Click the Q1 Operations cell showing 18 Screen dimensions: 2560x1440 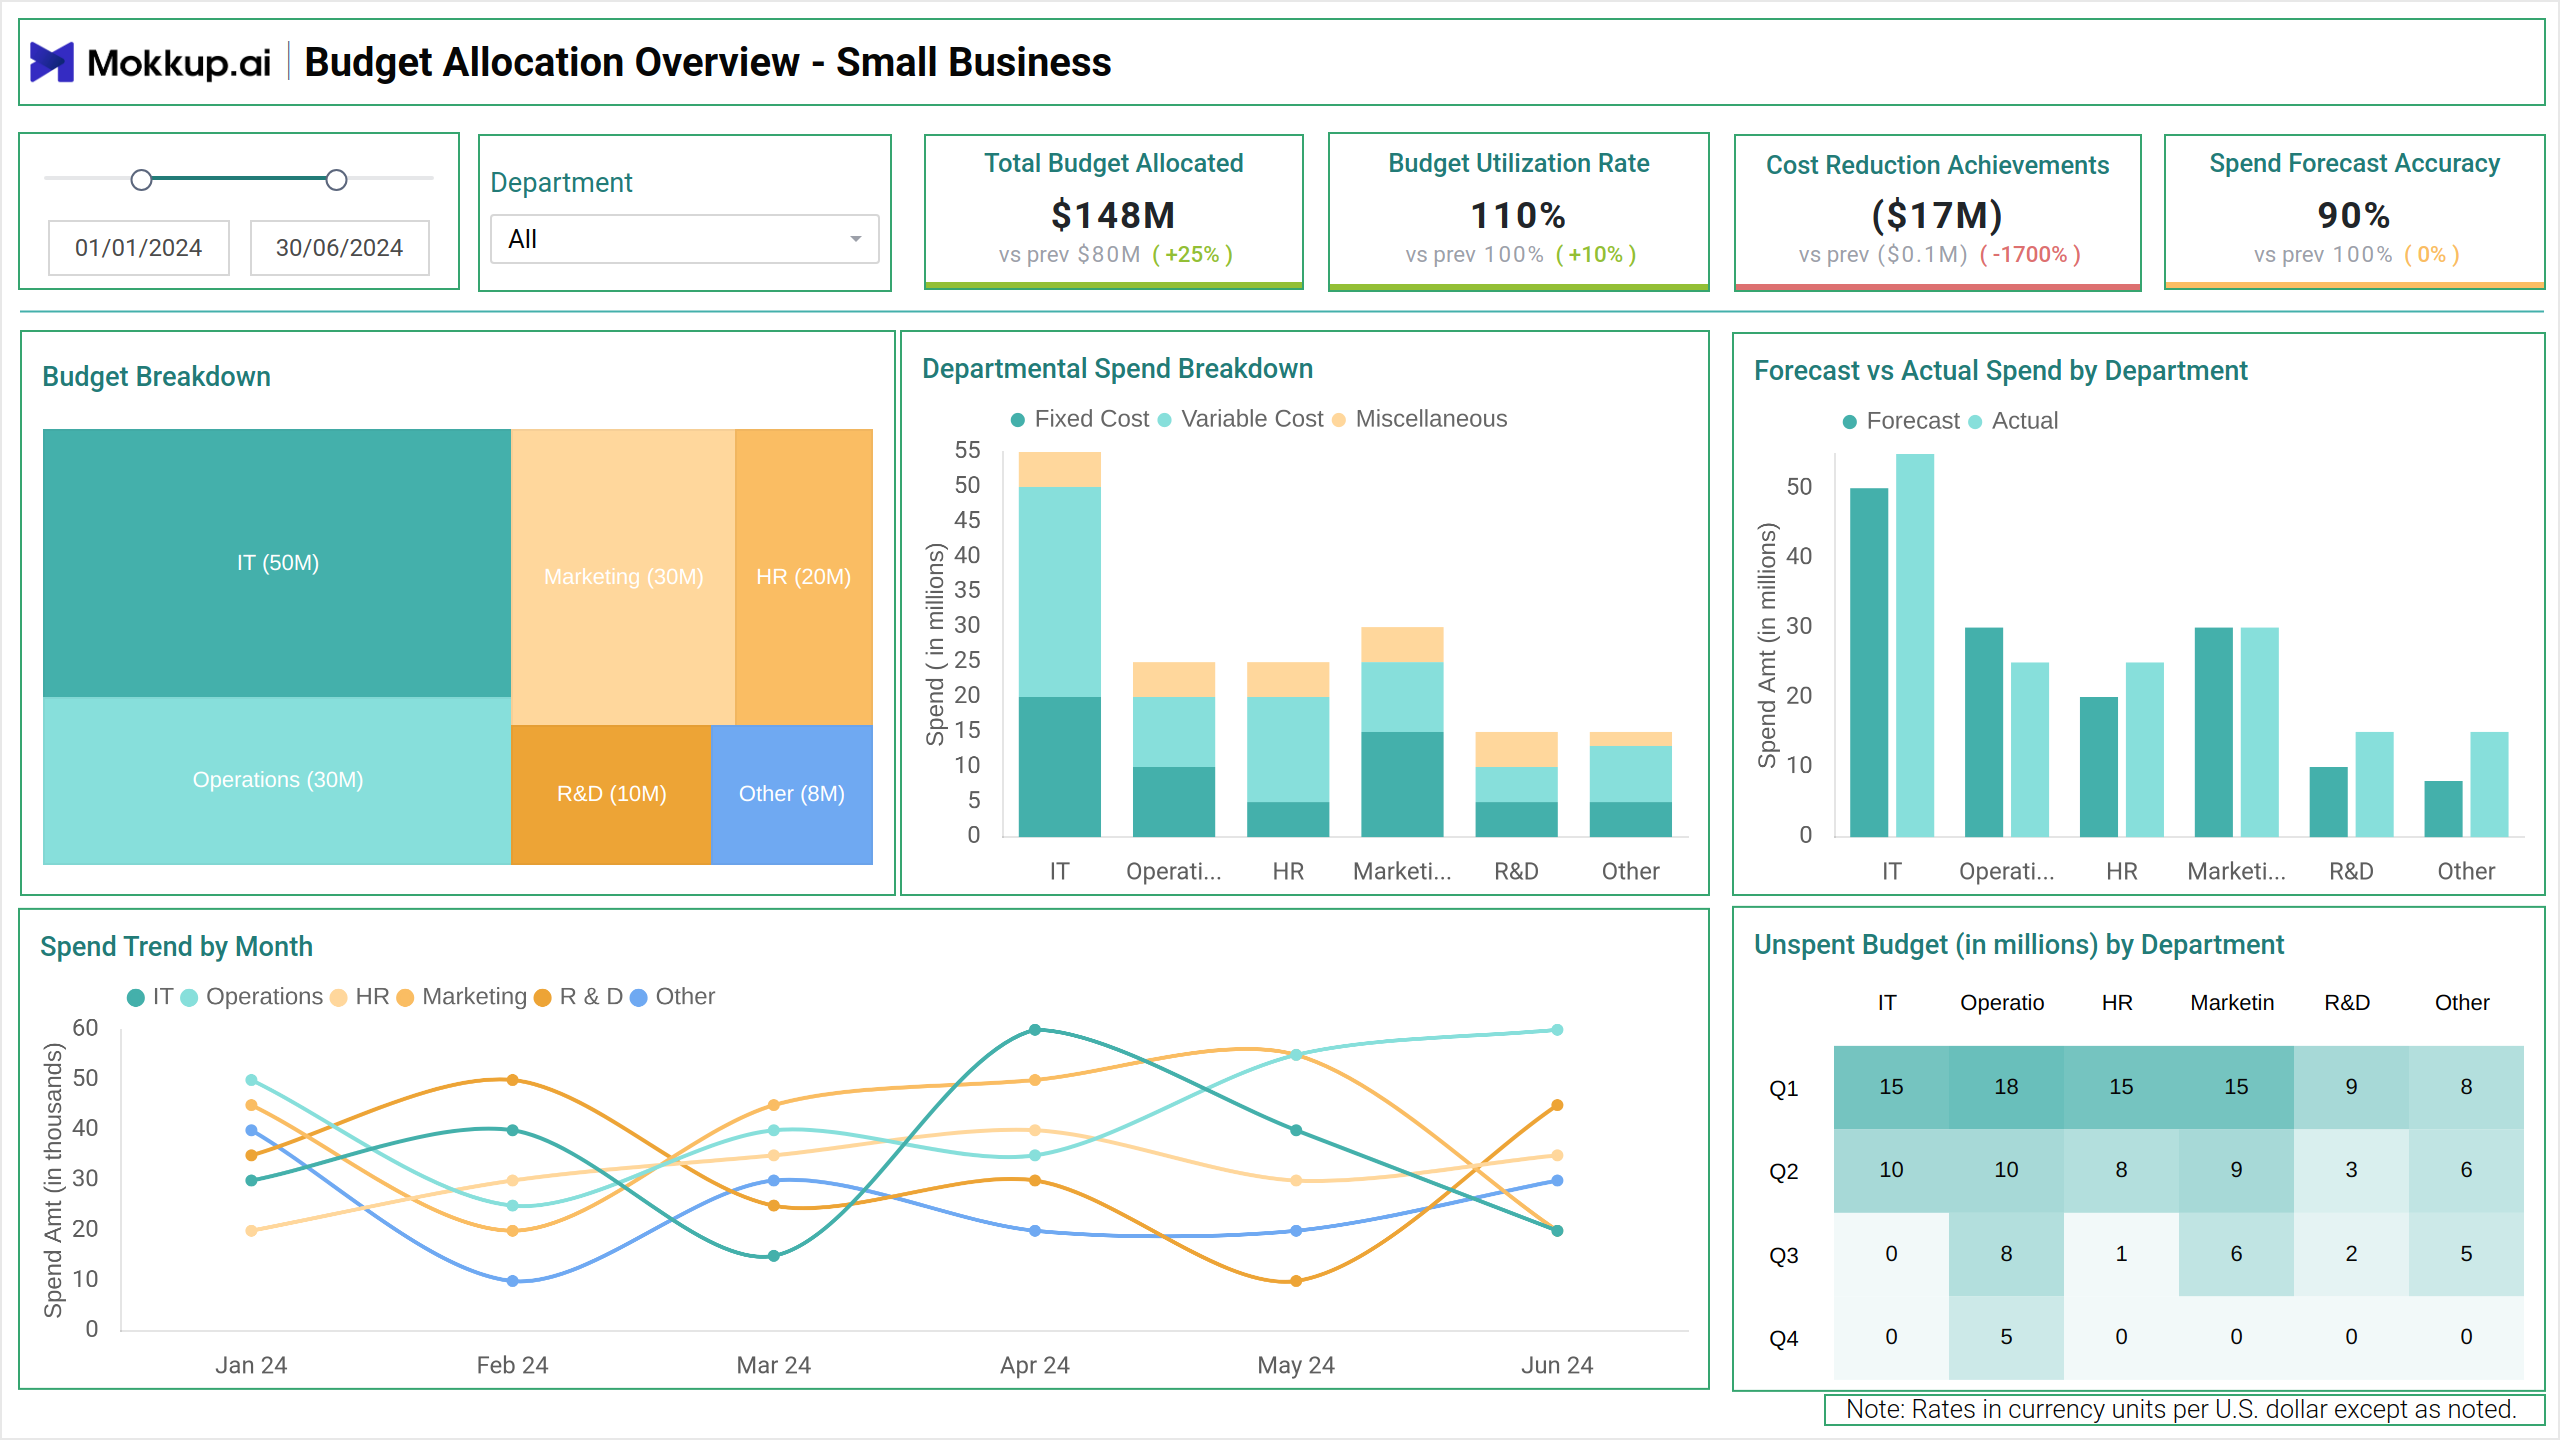(x=2006, y=1087)
